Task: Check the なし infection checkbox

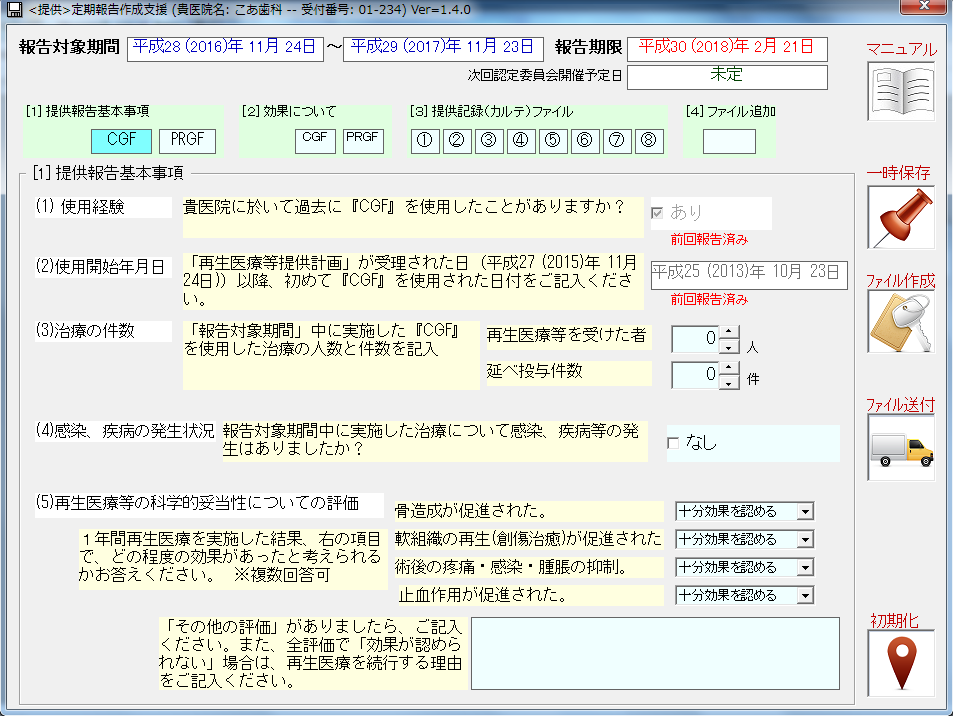Action: click(x=673, y=443)
